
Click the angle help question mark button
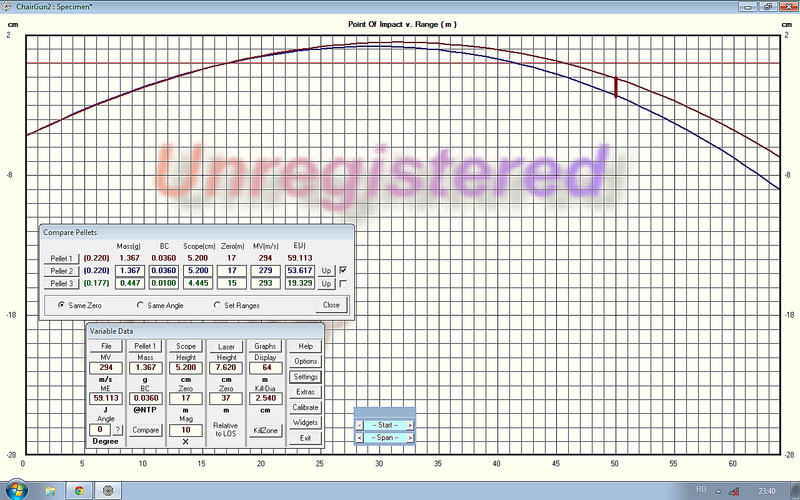pos(117,430)
